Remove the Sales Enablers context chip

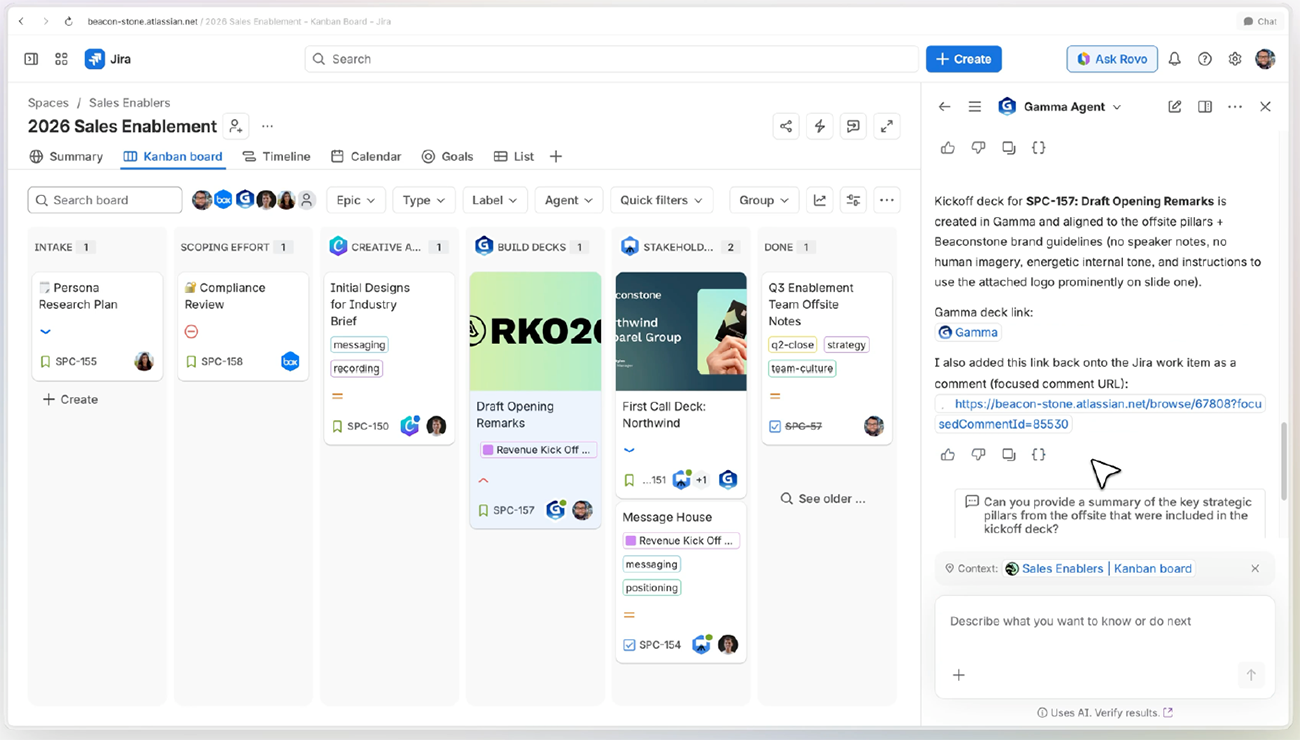point(1255,568)
